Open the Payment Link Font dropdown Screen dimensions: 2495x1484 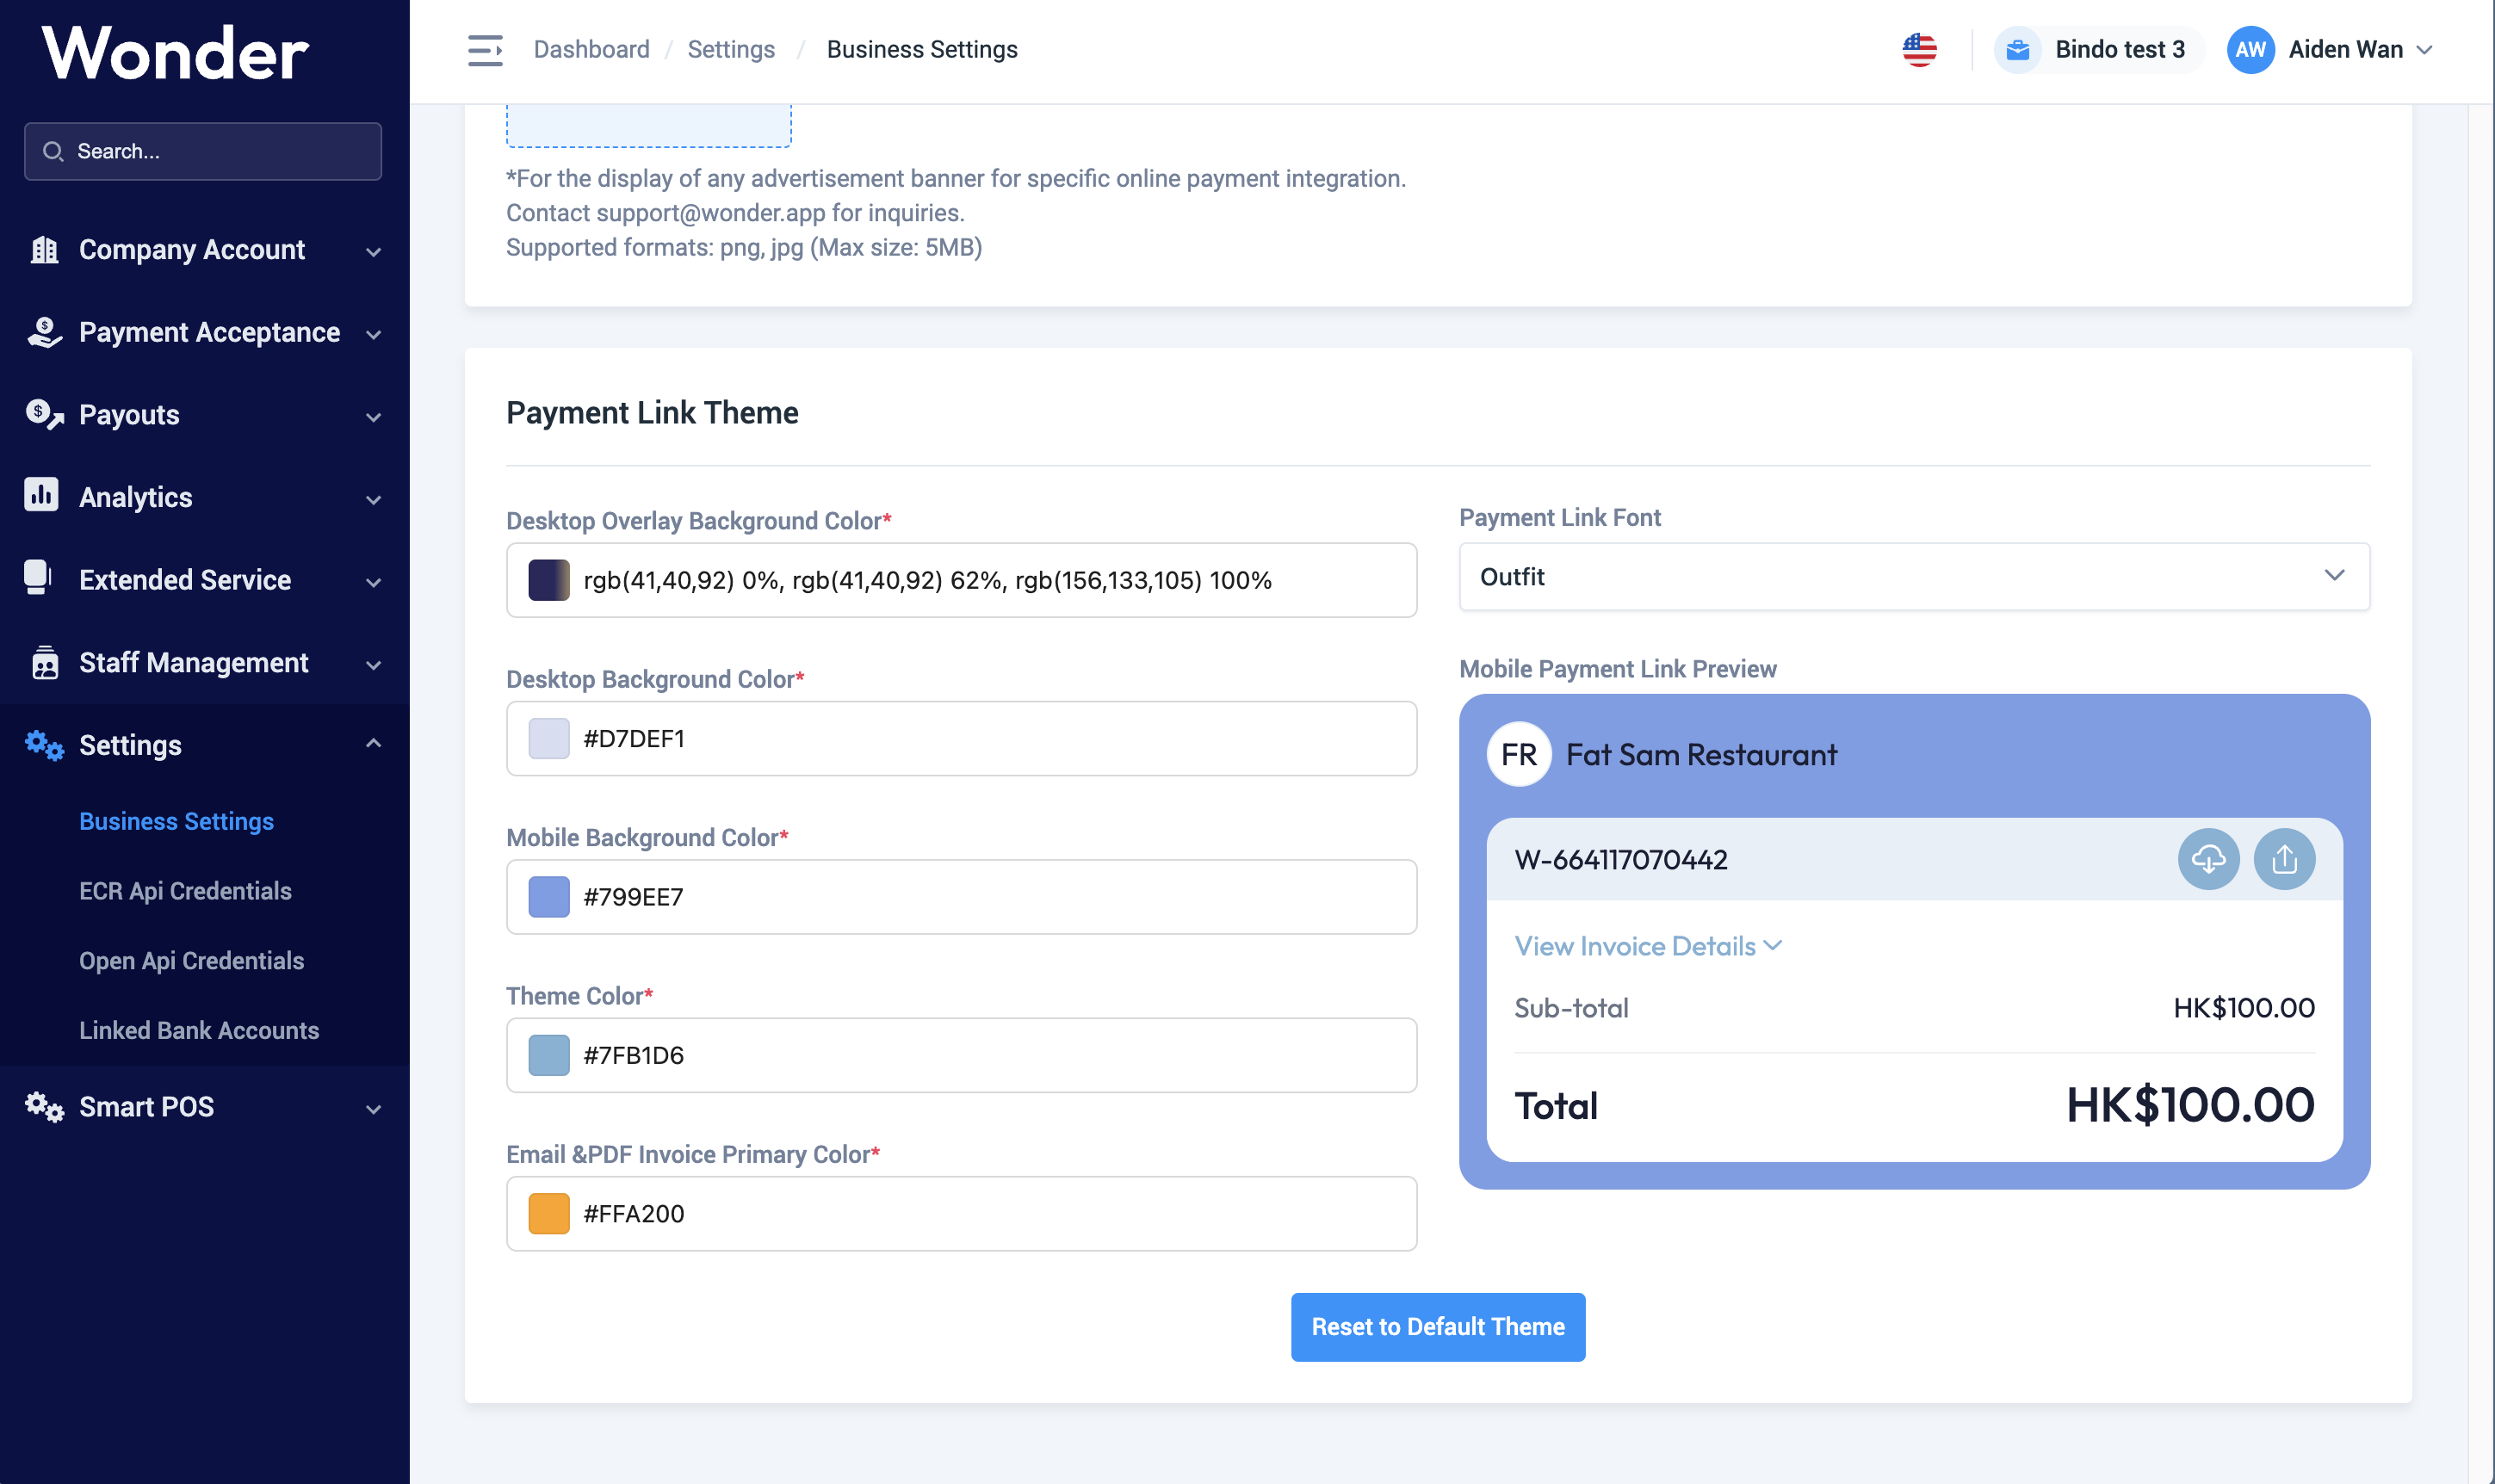point(1913,577)
